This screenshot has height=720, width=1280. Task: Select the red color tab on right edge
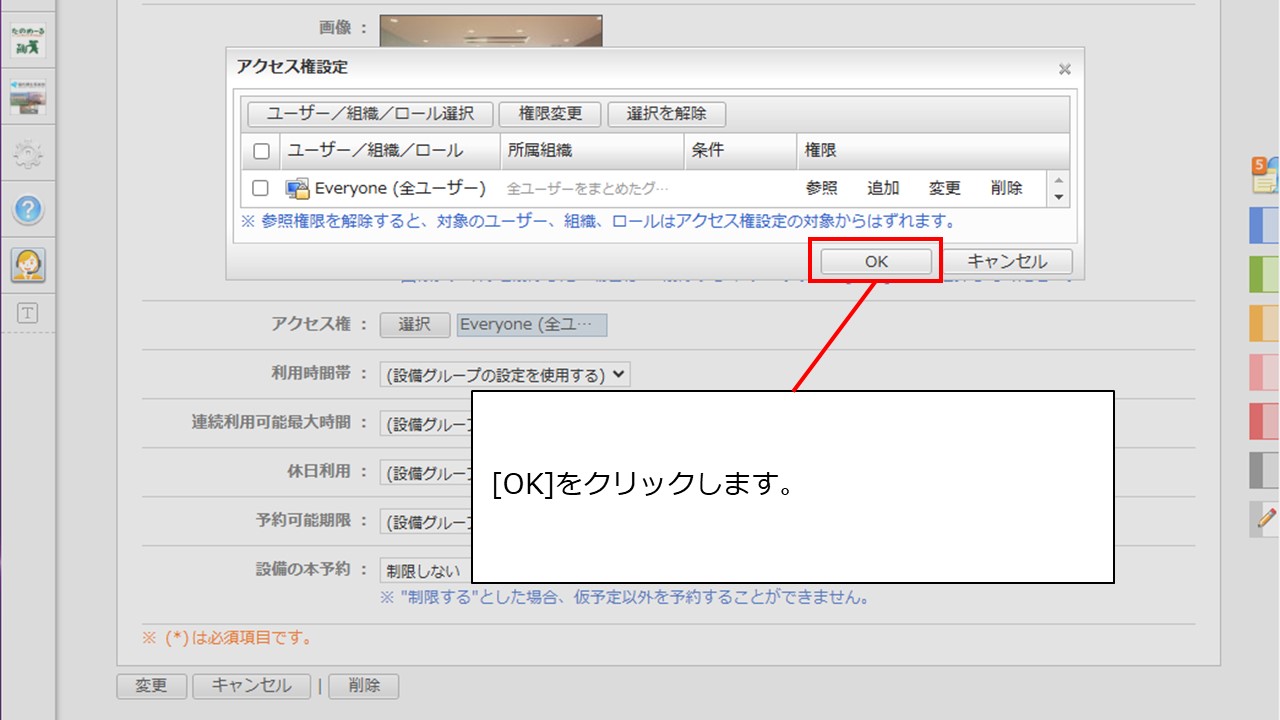click(x=1265, y=421)
